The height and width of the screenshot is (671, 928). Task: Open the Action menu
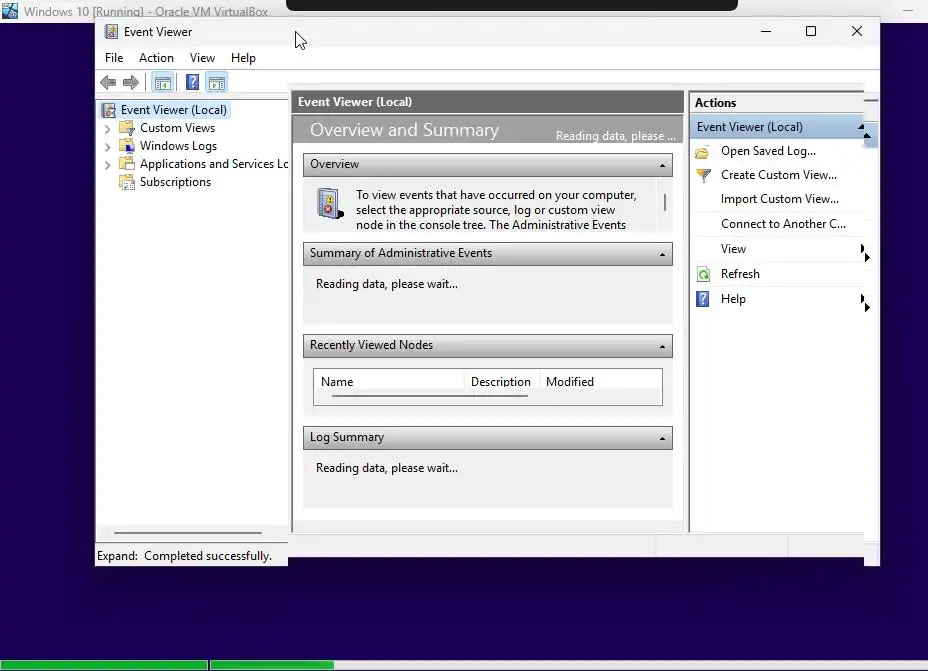tap(156, 57)
